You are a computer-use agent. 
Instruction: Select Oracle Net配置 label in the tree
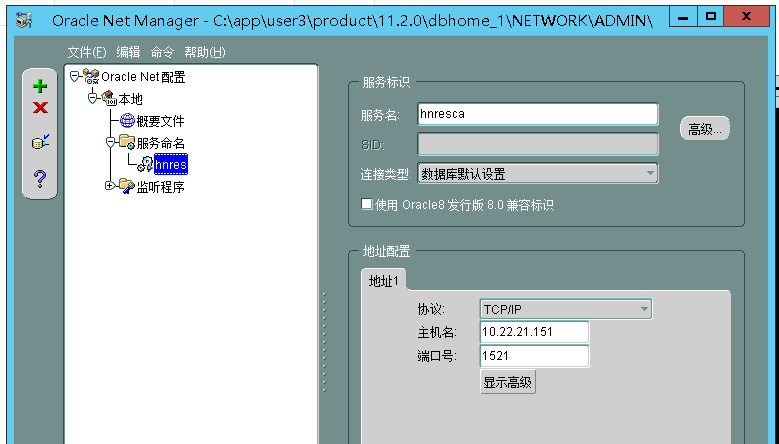pyautogui.click(x=143, y=77)
